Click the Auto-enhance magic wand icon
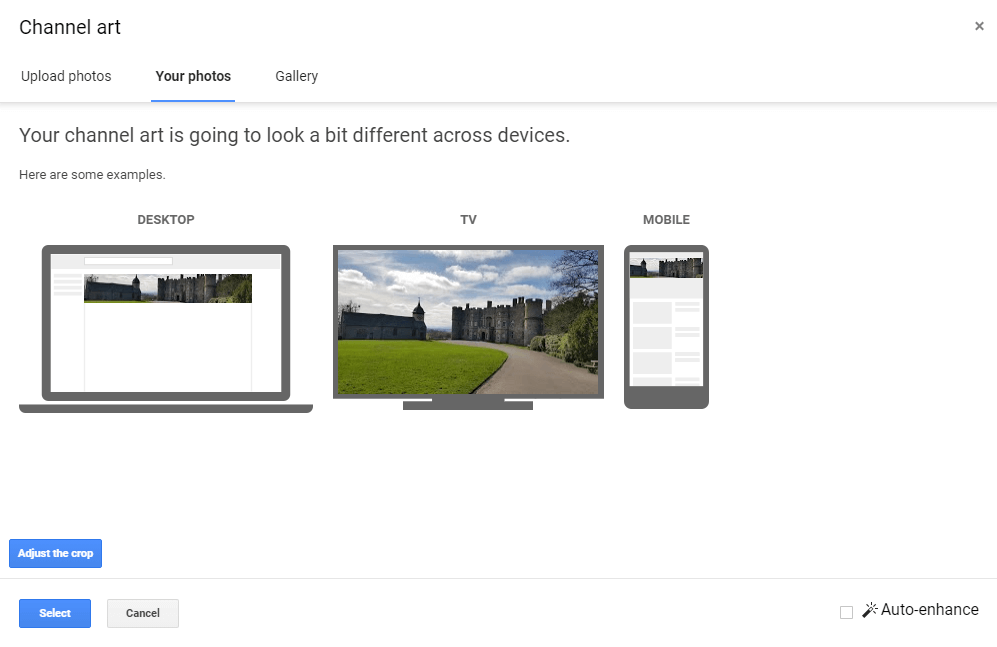The height and width of the screenshot is (647, 997). [869, 610]
